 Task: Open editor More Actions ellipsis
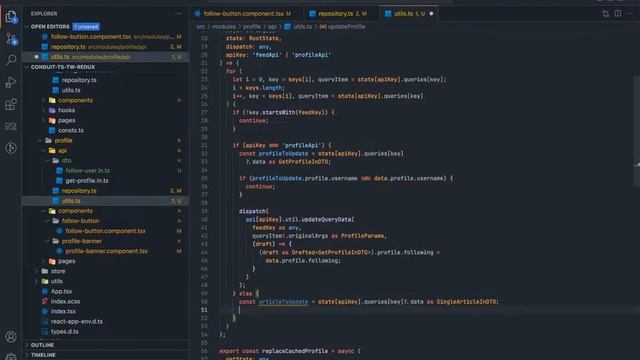630,13
